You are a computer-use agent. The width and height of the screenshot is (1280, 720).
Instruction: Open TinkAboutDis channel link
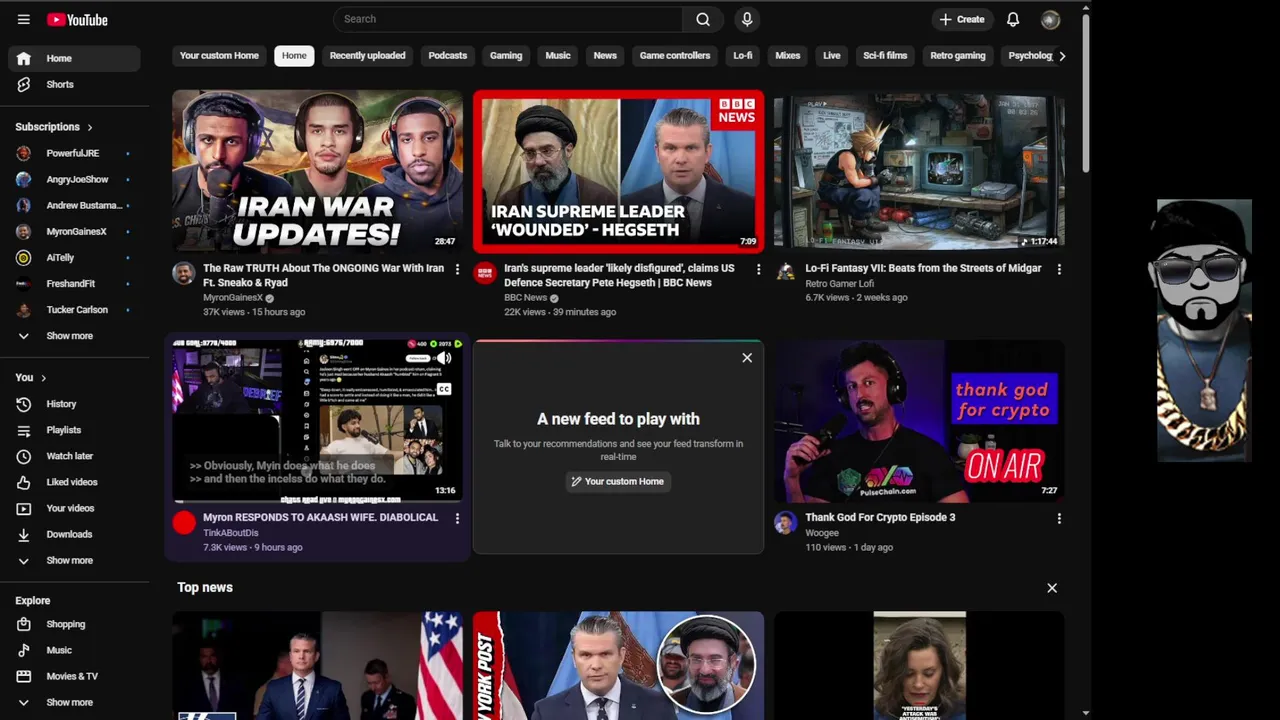tap(230, 533)
